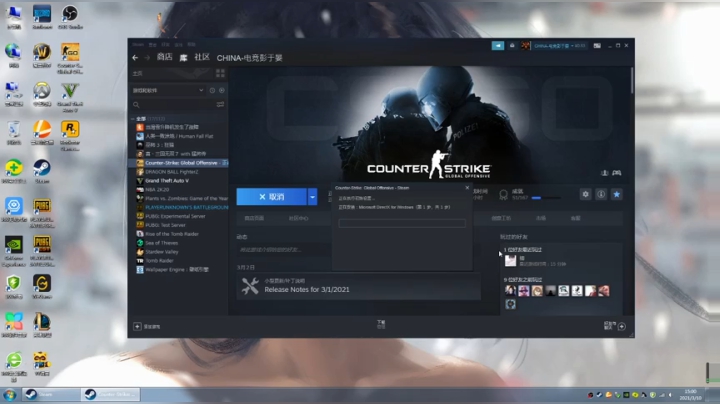Click the Overwatch desktop icon
This screenshot has width=720, height=404.
coord(42,94)
